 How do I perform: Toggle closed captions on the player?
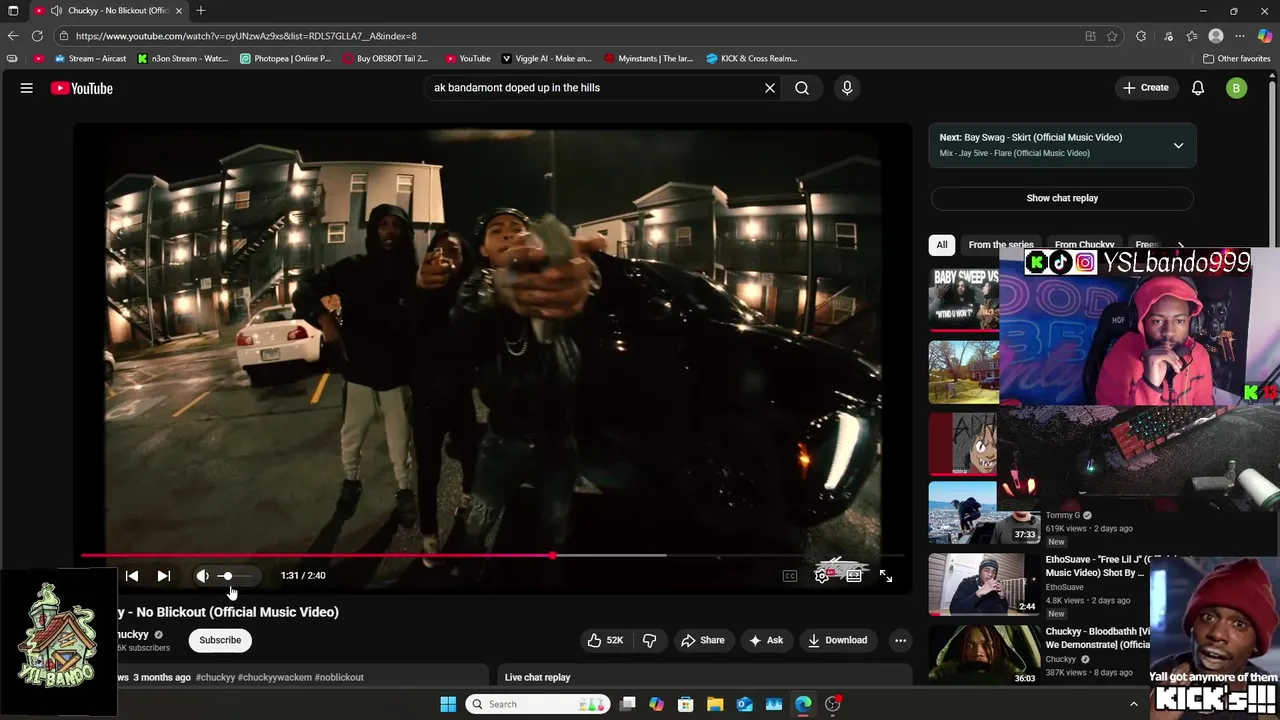coord(790,576)
